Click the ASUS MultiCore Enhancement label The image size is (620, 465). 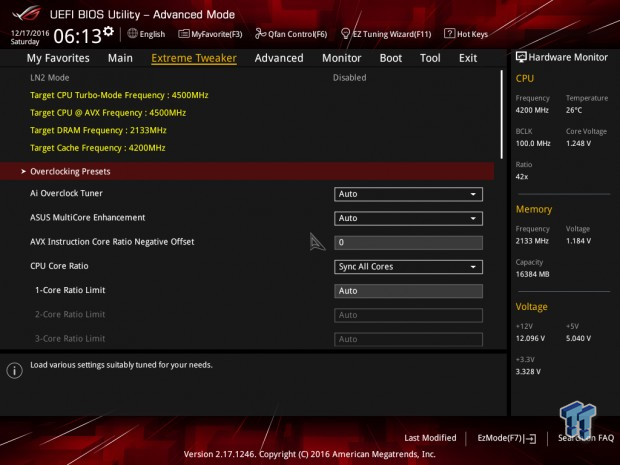tap(87, 217)
